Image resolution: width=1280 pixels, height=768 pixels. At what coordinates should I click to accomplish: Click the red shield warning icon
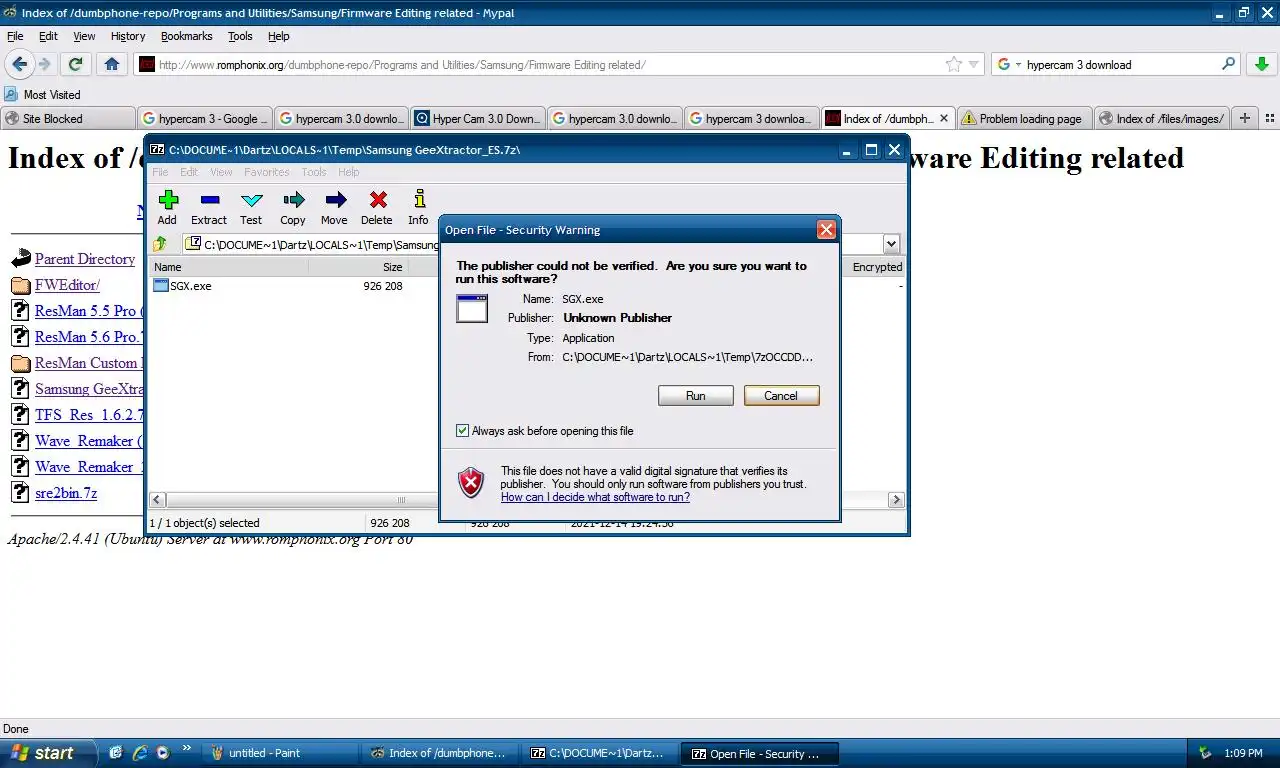coord(471,482)
